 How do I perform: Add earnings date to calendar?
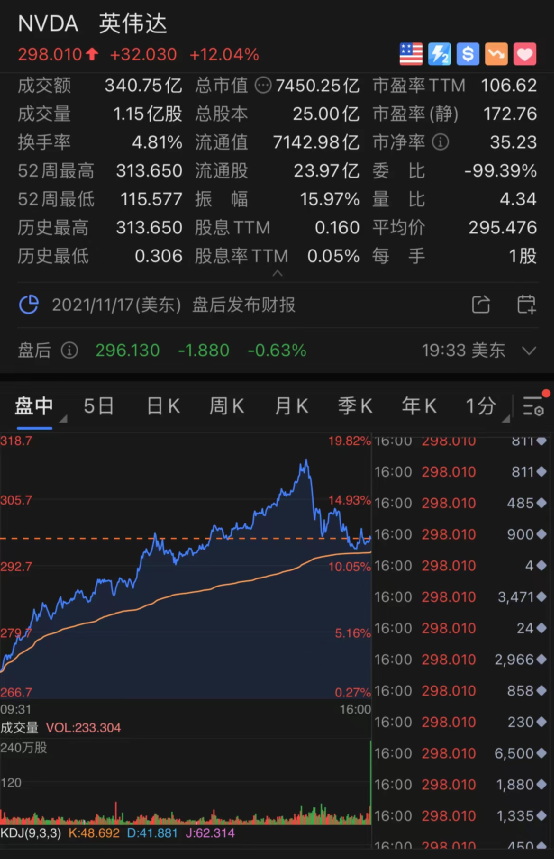(527, 305)
